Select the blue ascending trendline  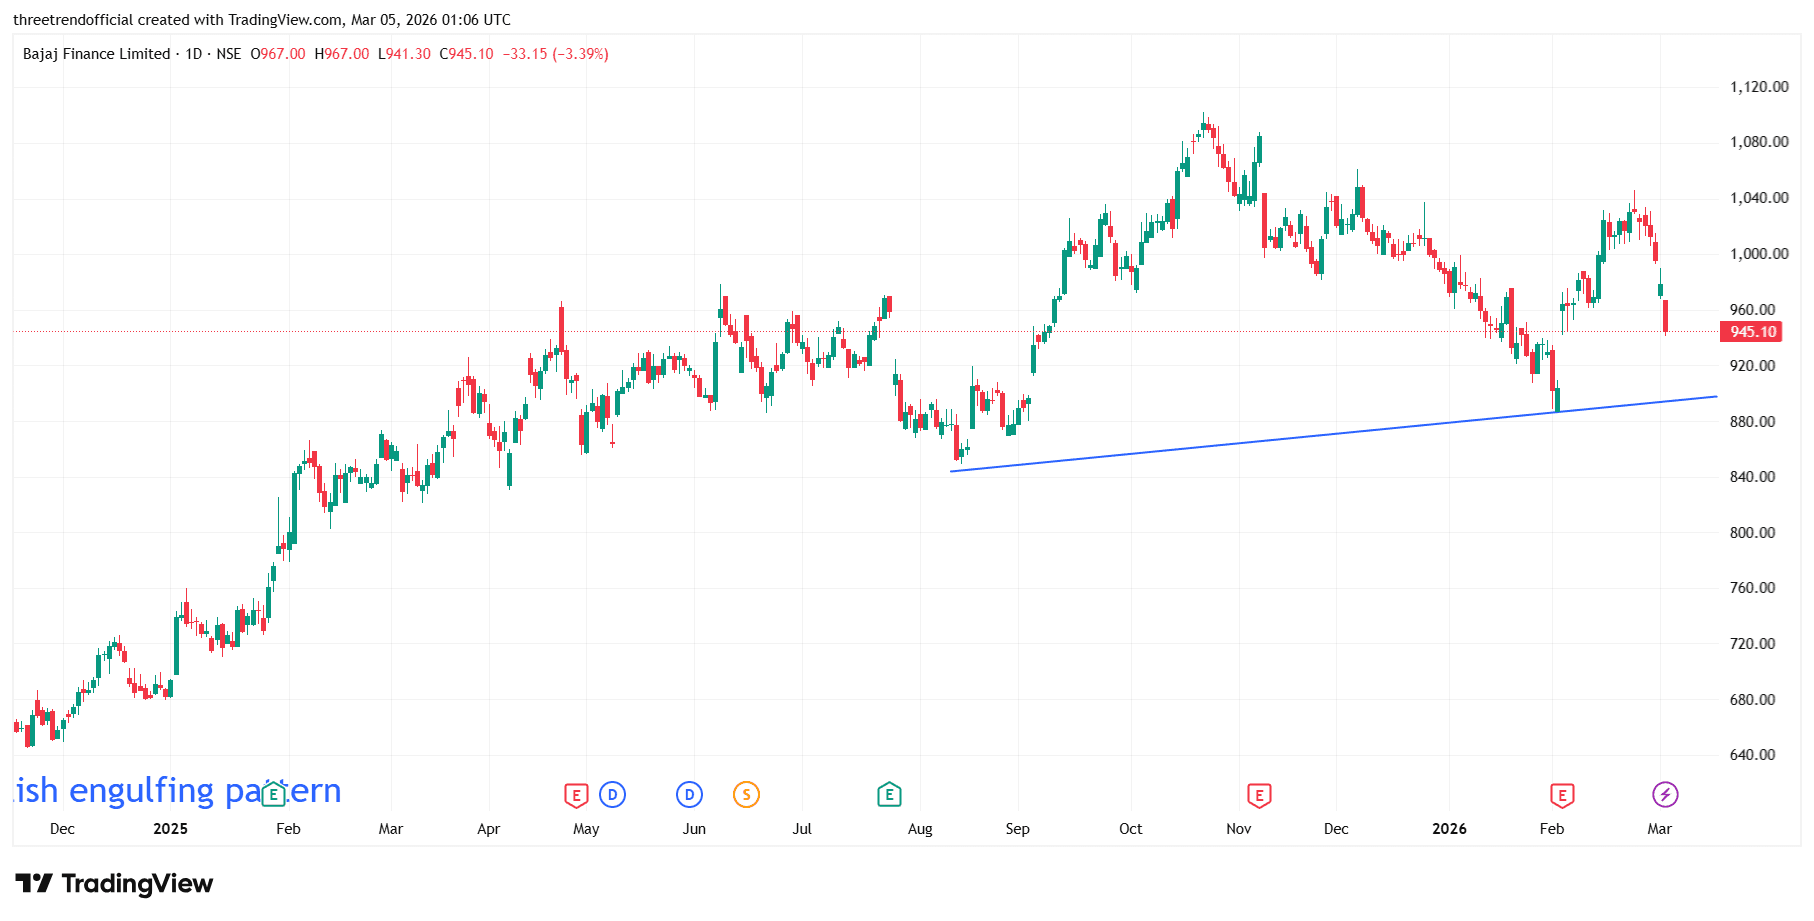pos(1333,434)
